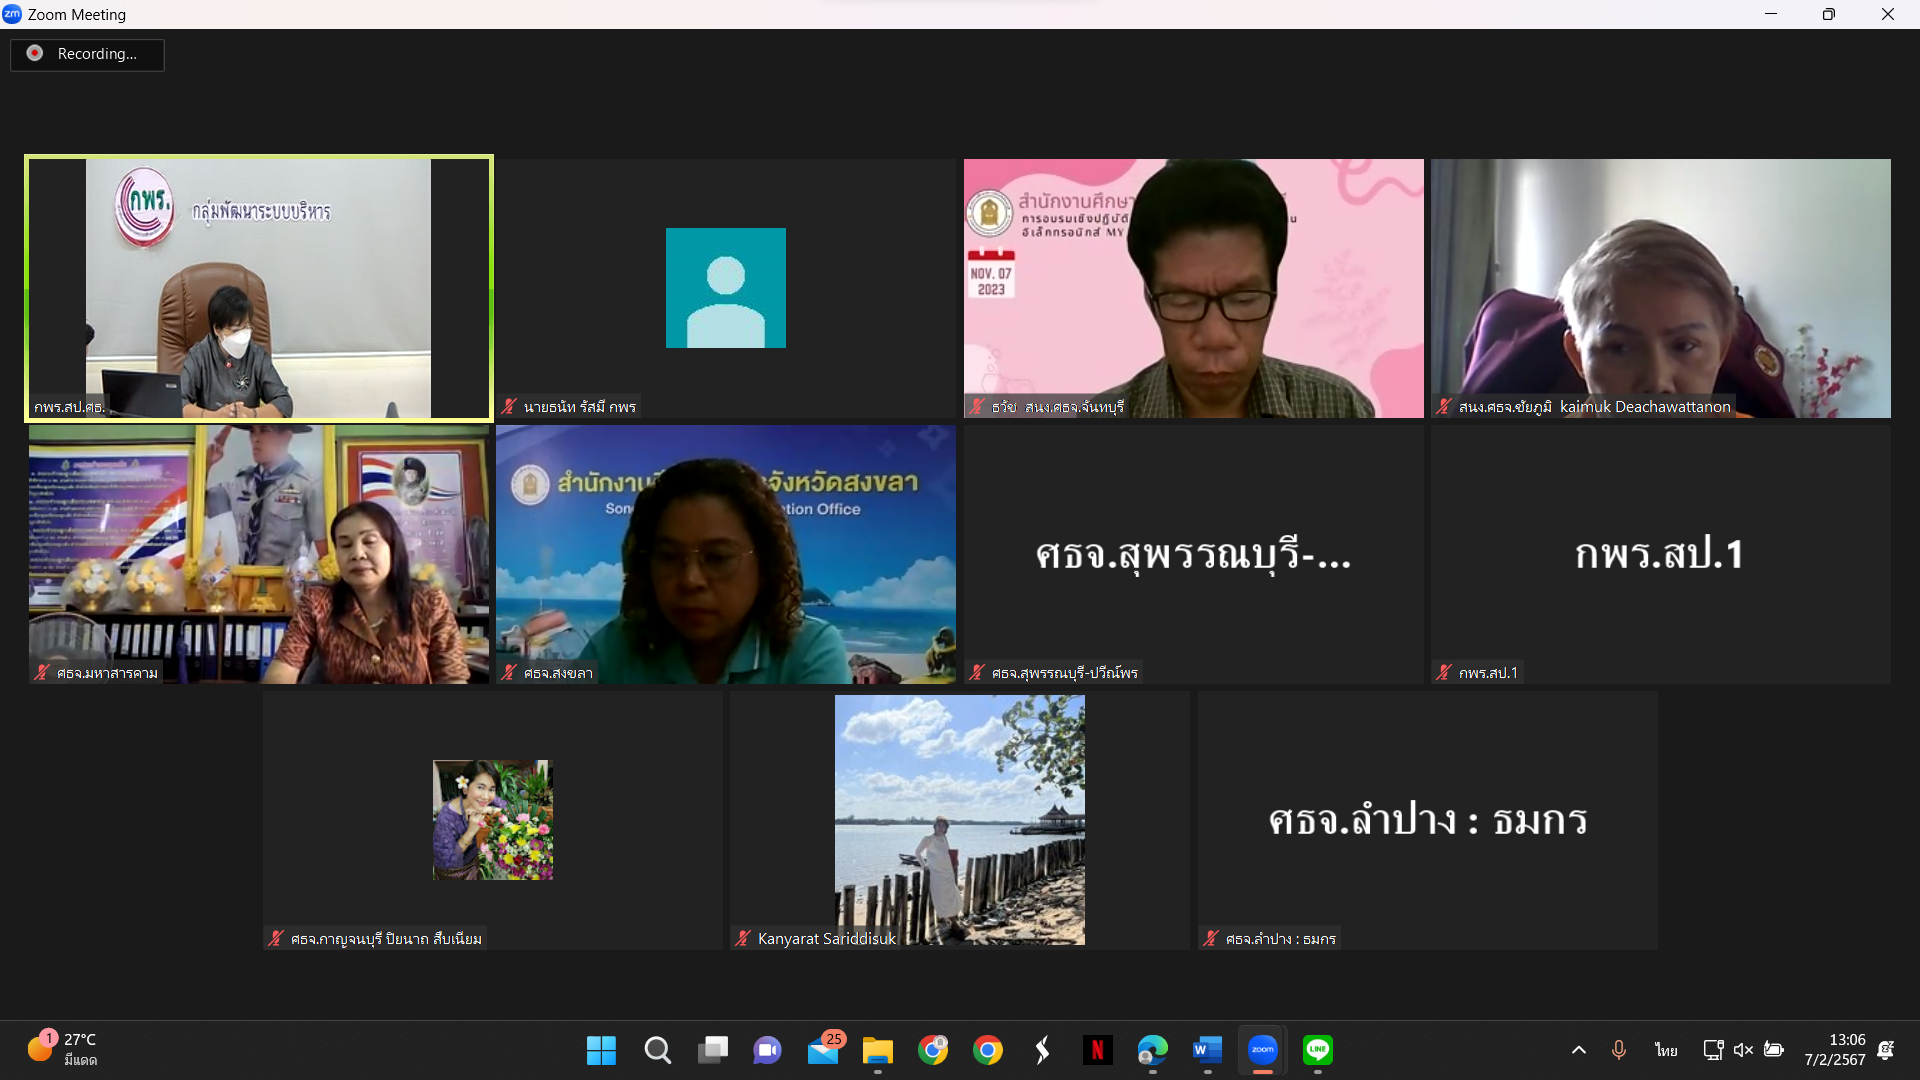Select Kanyarat Sariddisuk video tile
This screenshot has width=1920, height=1080.
[959, 820]
